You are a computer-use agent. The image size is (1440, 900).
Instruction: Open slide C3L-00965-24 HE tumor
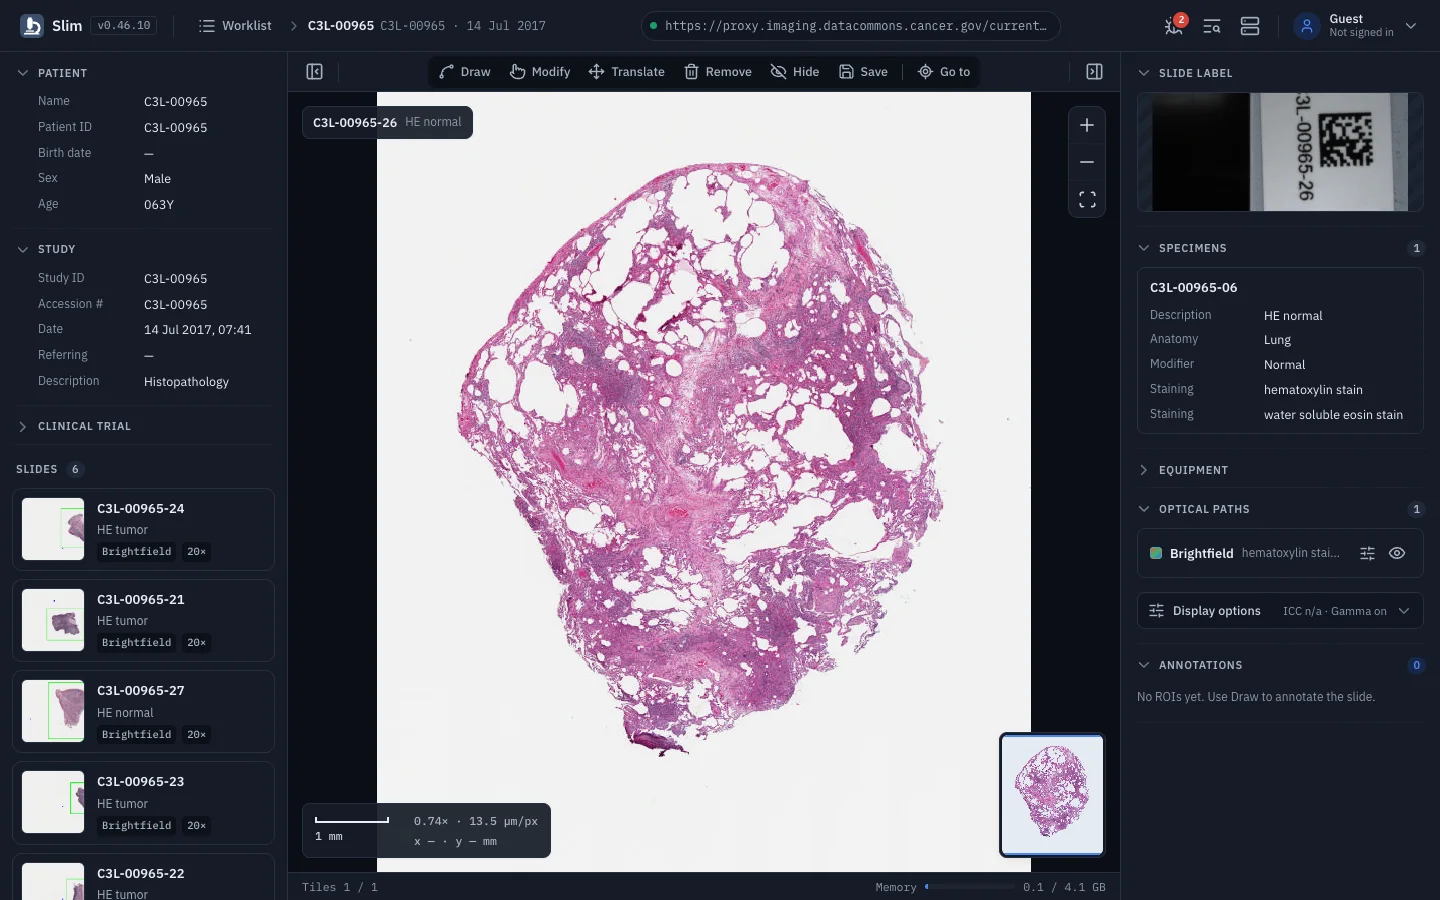coord(143,529)
